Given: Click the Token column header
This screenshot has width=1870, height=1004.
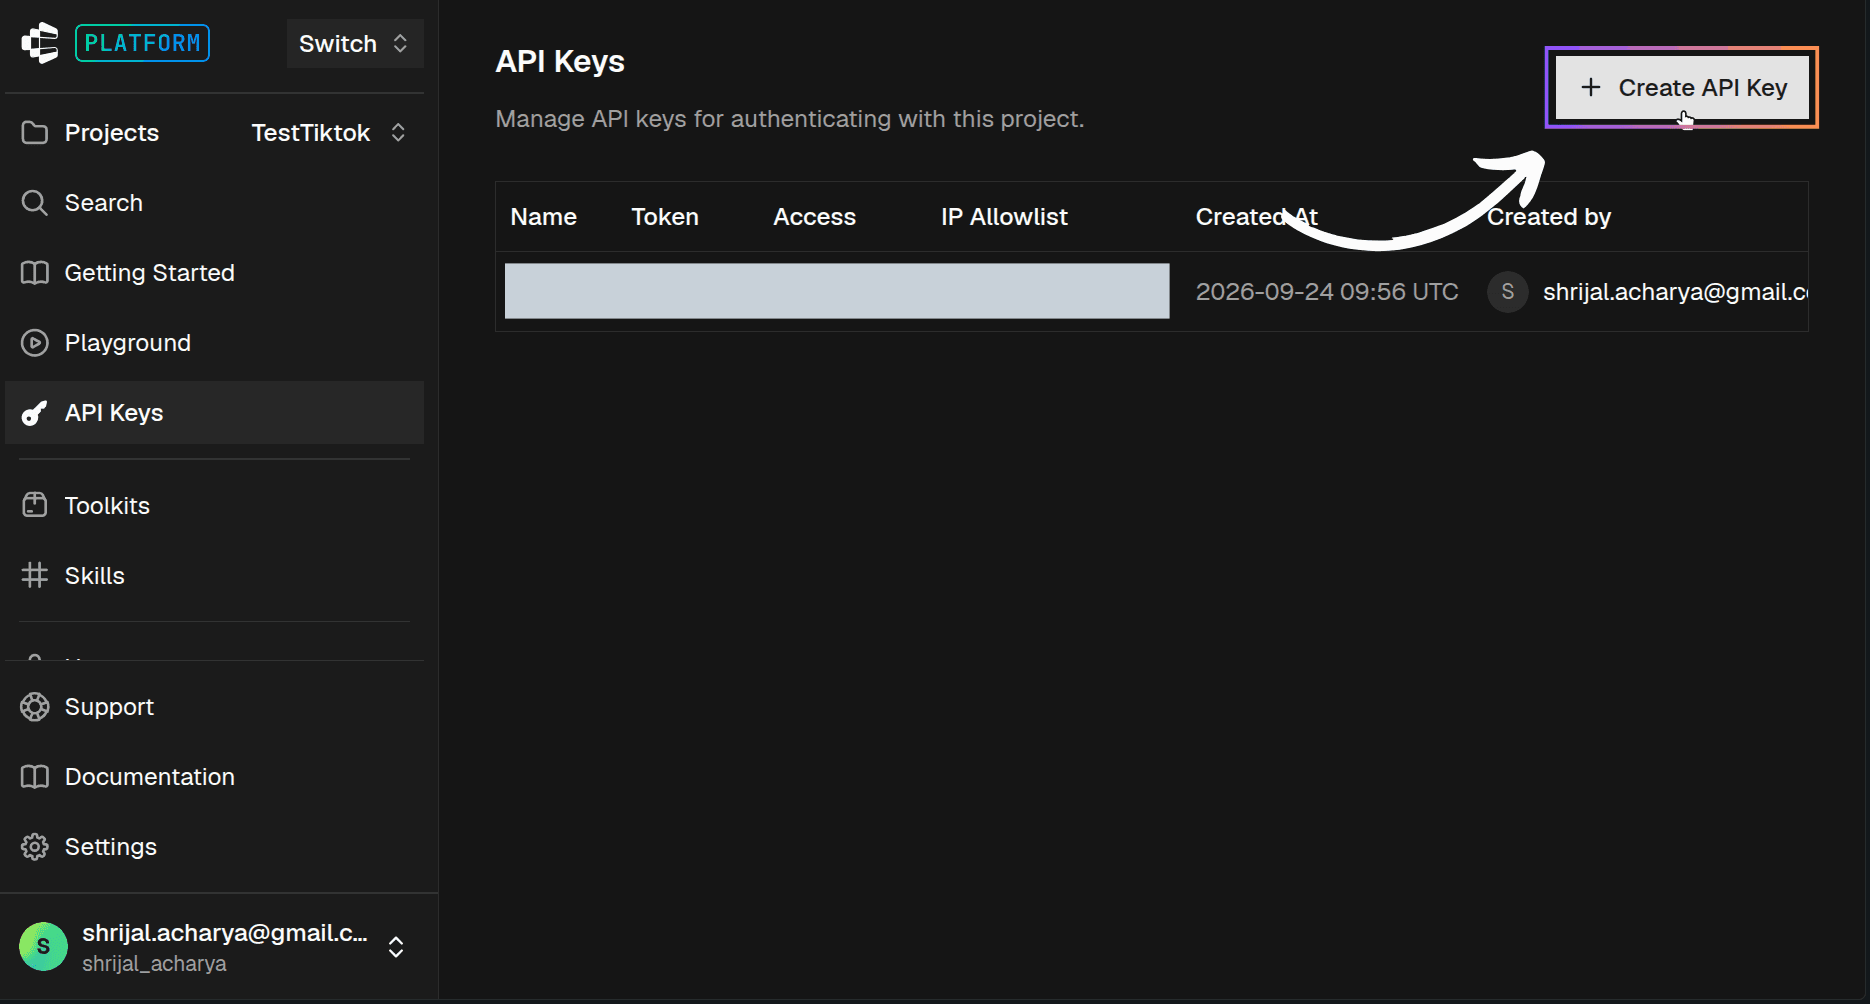Looking at the screenshot, I should (x=665, y=217).
